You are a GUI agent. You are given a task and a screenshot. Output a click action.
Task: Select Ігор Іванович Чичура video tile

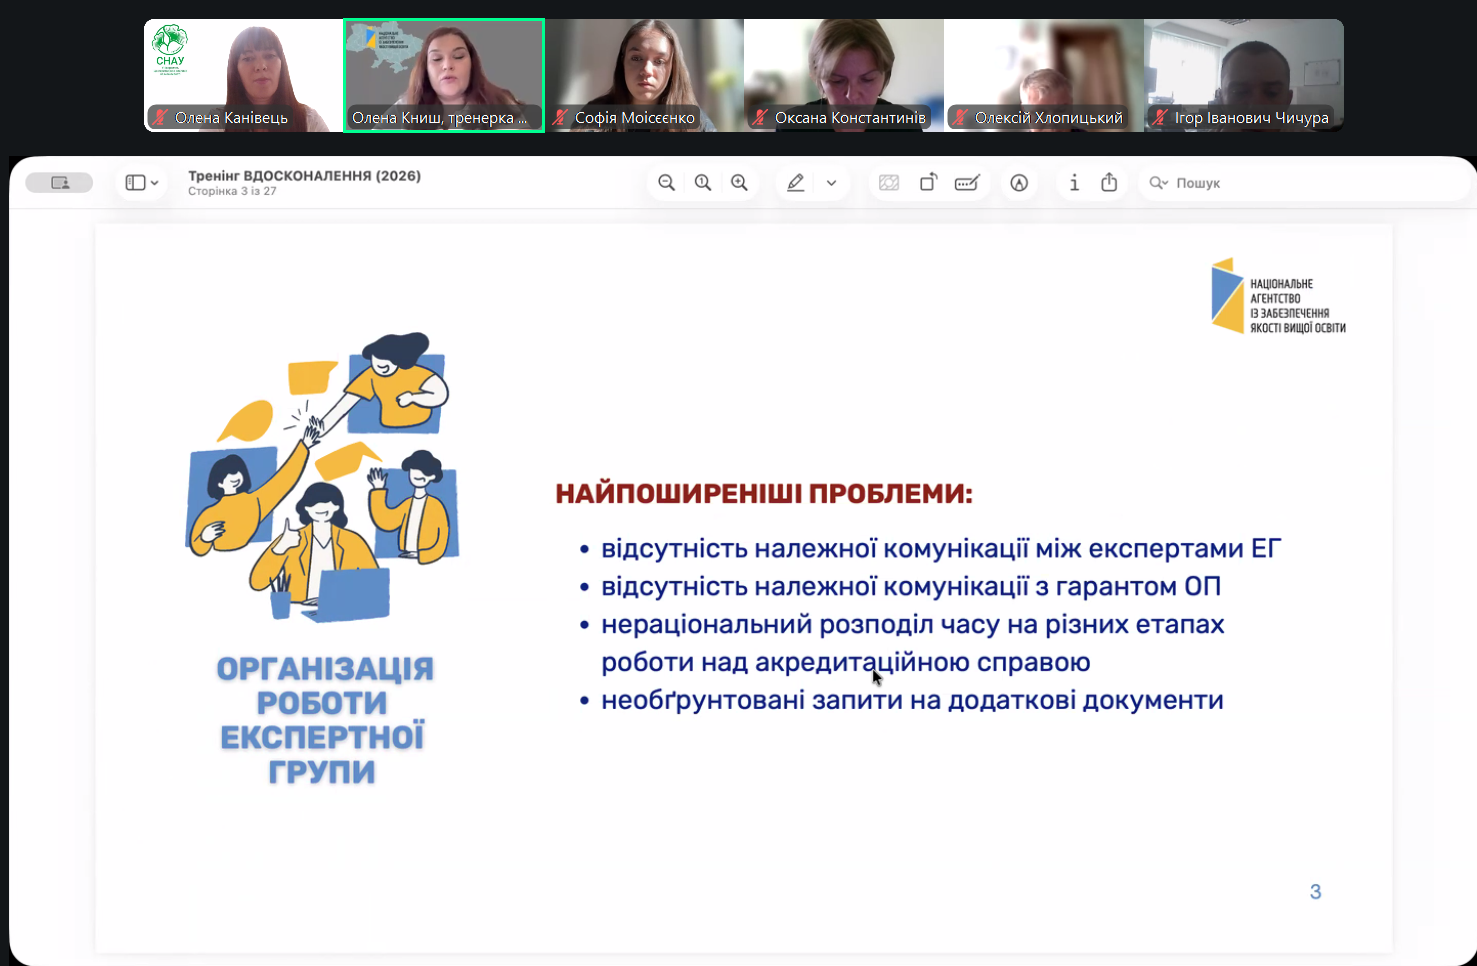click(1244, 75)
